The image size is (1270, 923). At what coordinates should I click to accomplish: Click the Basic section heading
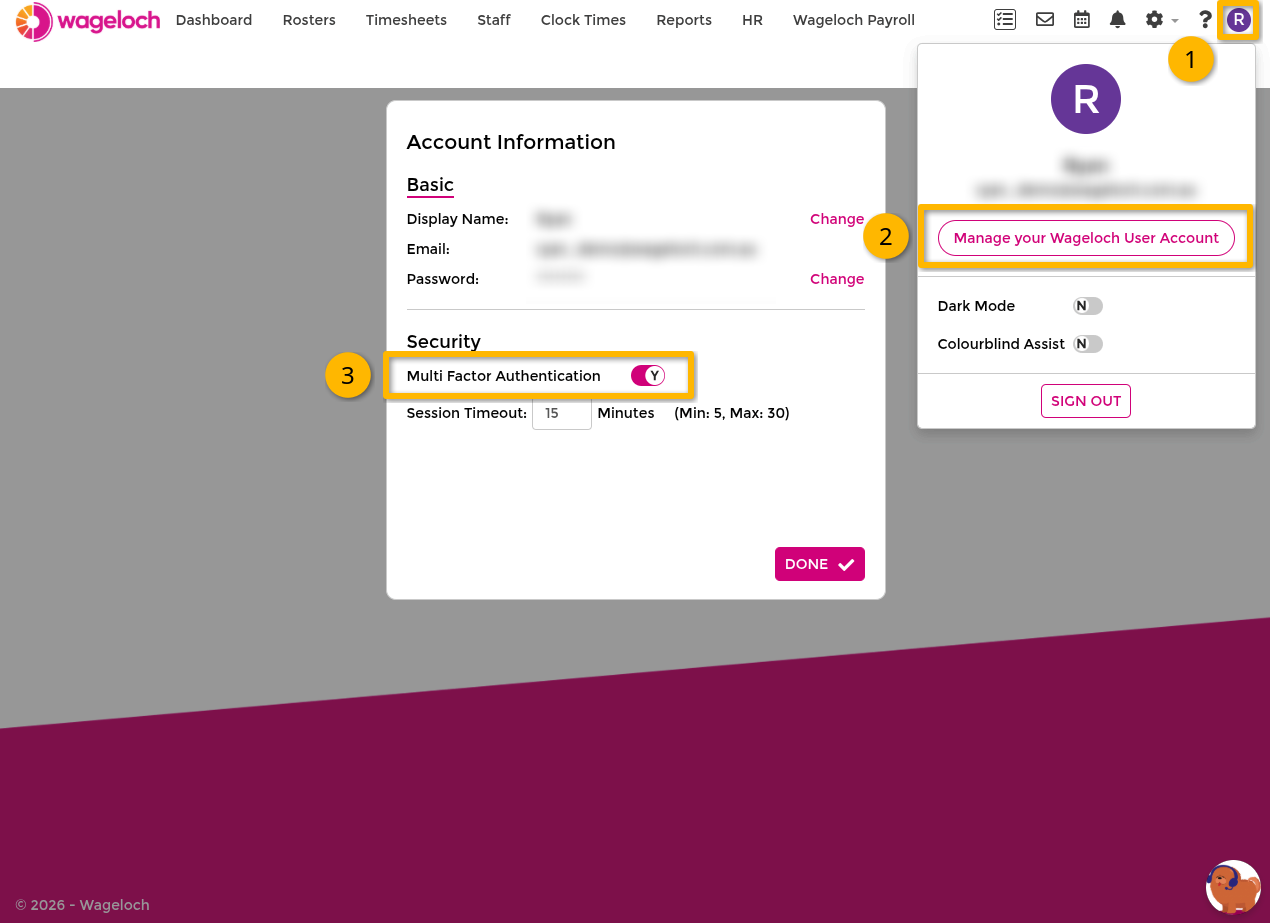430,185
